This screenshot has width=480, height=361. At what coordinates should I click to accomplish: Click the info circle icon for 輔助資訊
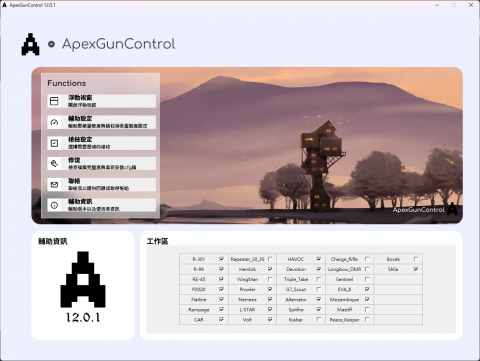tap(54, 205)
